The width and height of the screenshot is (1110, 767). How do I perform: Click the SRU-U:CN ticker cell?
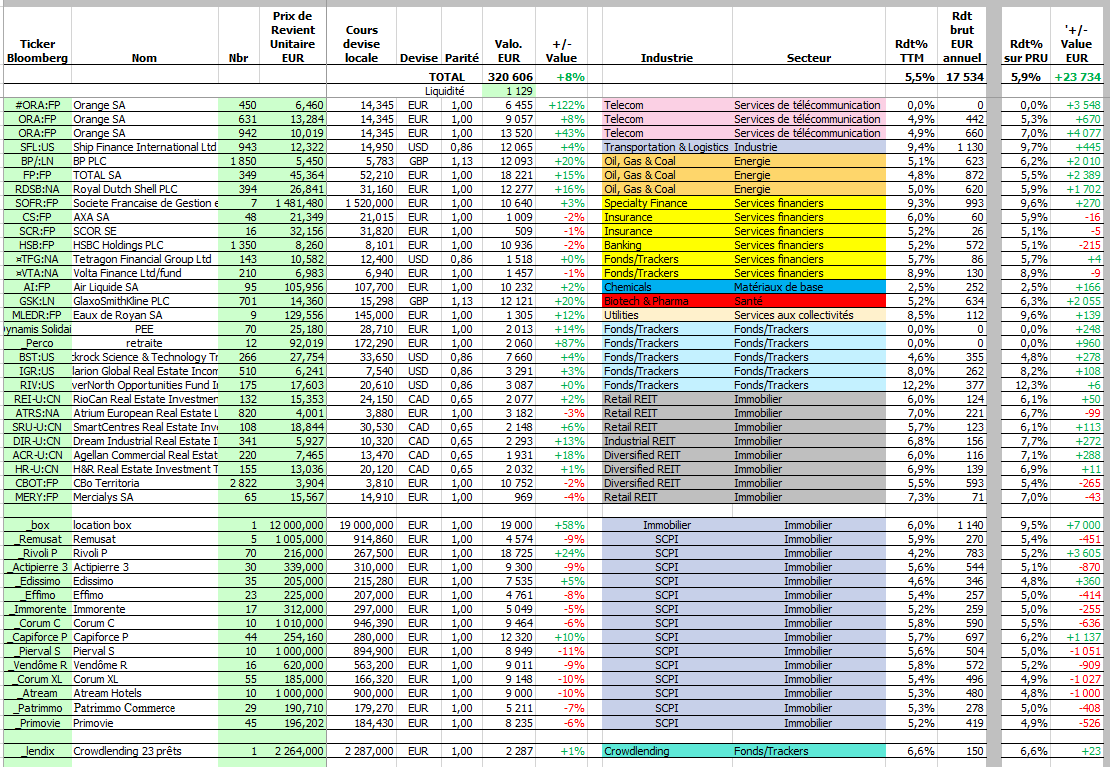click(38, 427)
